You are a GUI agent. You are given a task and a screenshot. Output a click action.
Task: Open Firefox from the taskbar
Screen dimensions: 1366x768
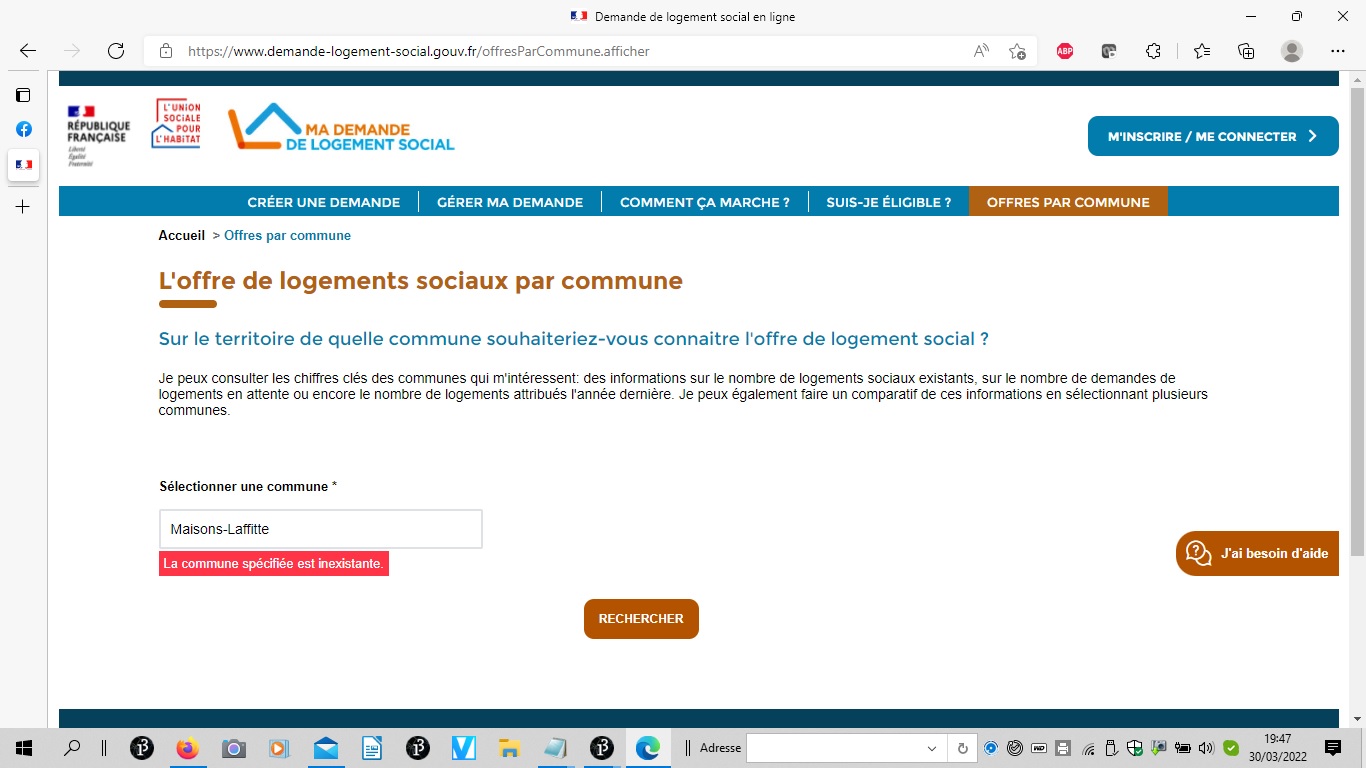click(x=187, y=748)
